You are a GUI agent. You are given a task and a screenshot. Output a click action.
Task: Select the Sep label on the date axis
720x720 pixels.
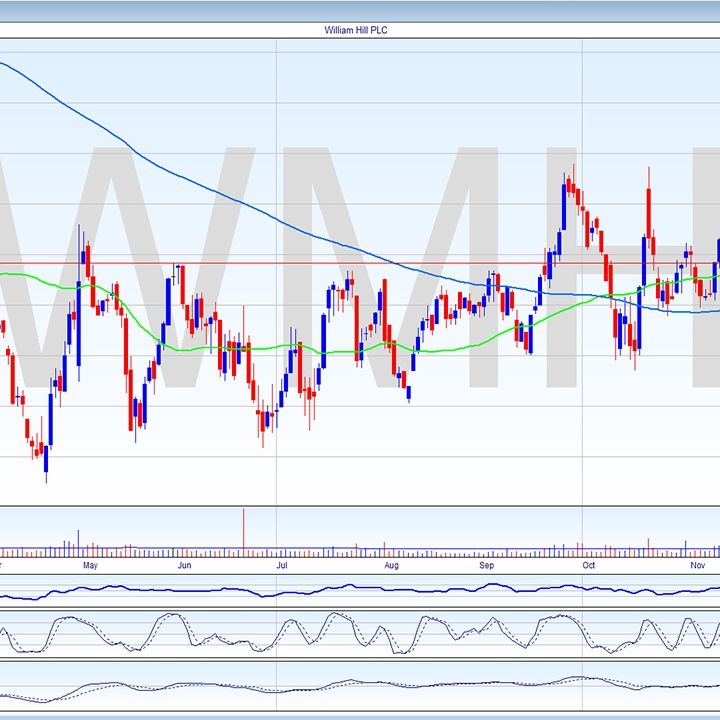[486, 565]
